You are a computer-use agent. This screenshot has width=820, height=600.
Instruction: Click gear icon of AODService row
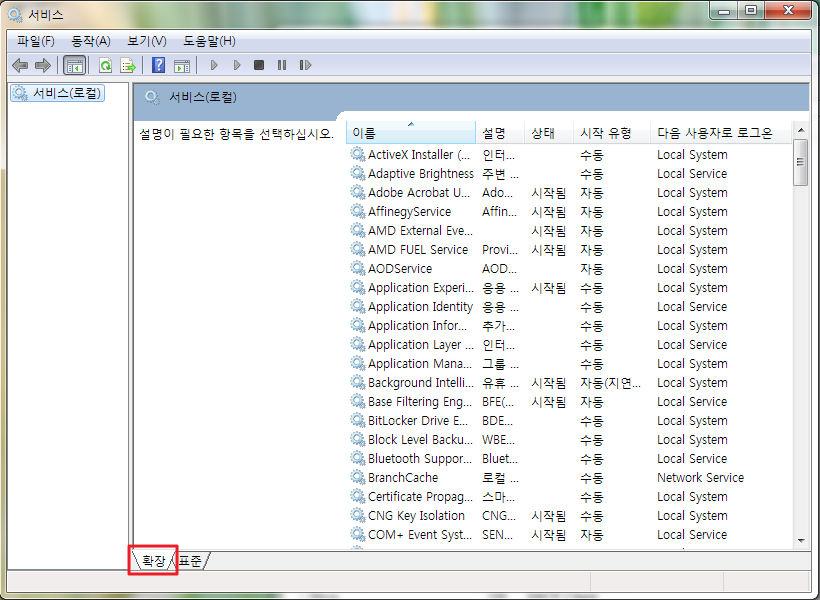pos(358,268)
